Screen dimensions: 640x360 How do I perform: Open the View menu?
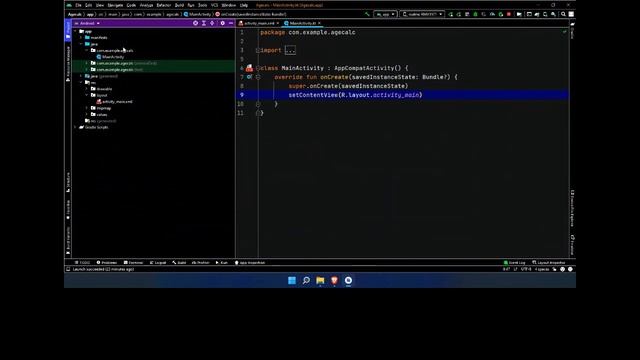pyautogui.click(x=100, y=5)
